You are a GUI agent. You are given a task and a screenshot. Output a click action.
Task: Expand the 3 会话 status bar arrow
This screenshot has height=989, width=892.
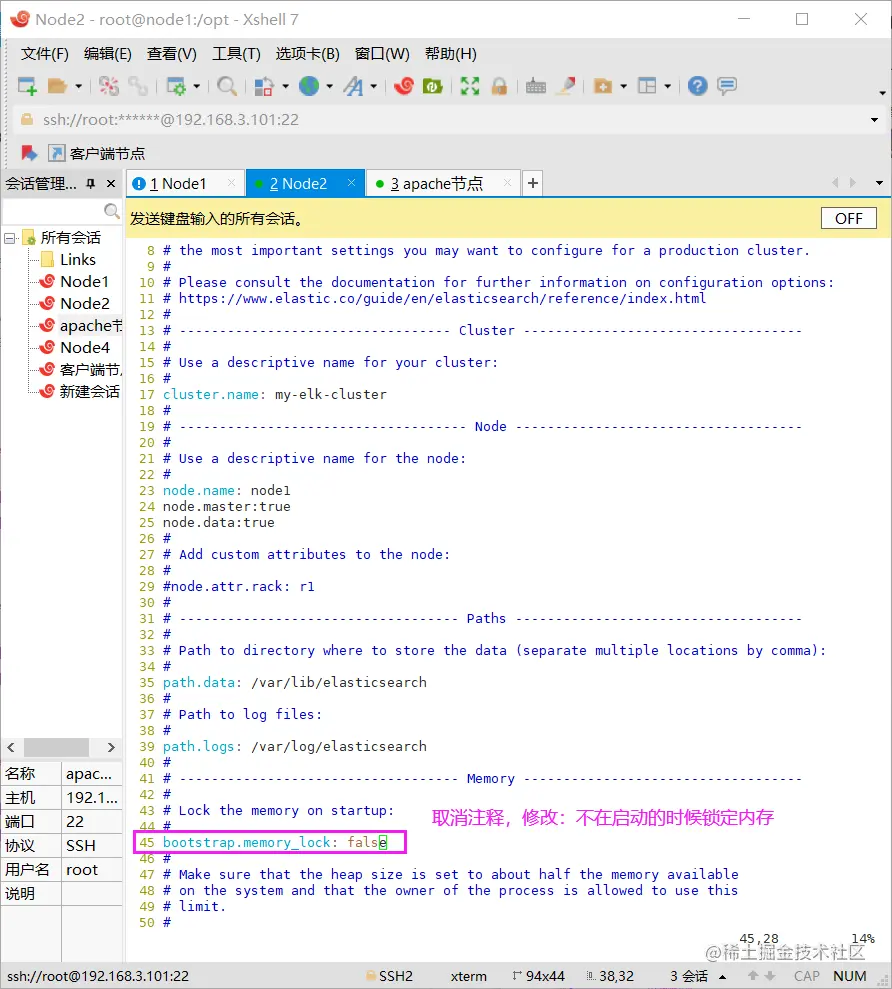(x=722, y=977)
